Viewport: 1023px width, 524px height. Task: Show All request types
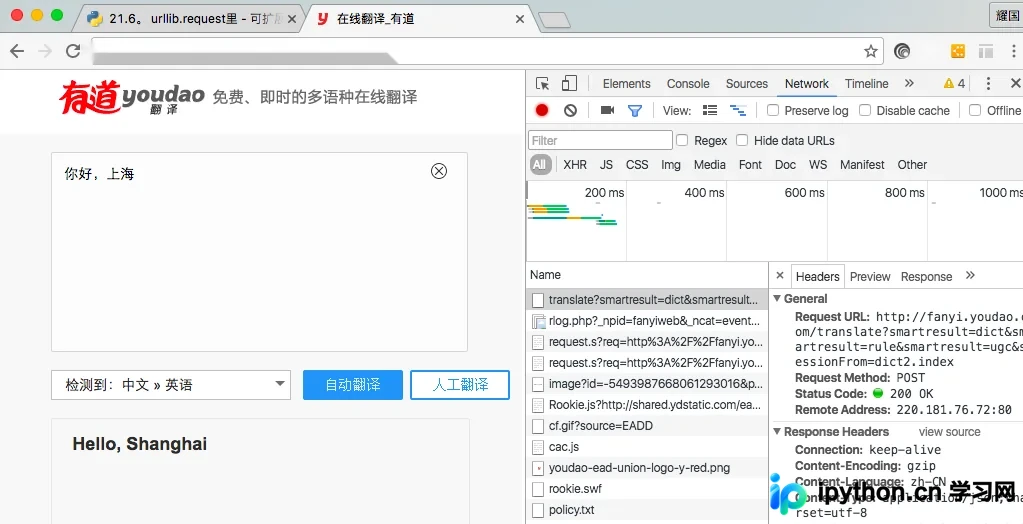coord(540,164)
